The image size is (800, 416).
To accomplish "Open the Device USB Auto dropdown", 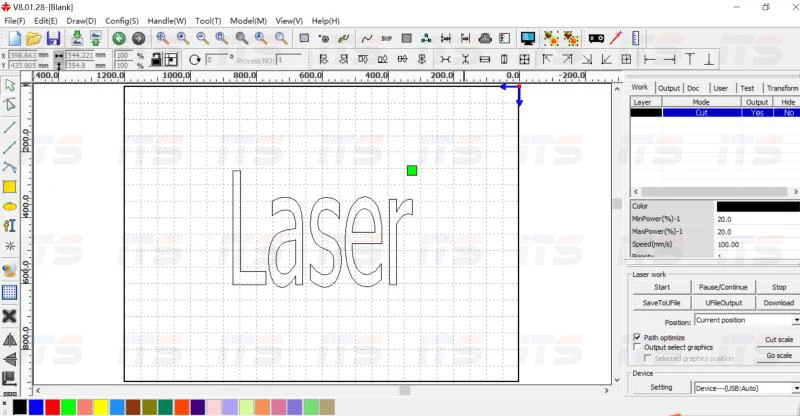I will 746,388.
